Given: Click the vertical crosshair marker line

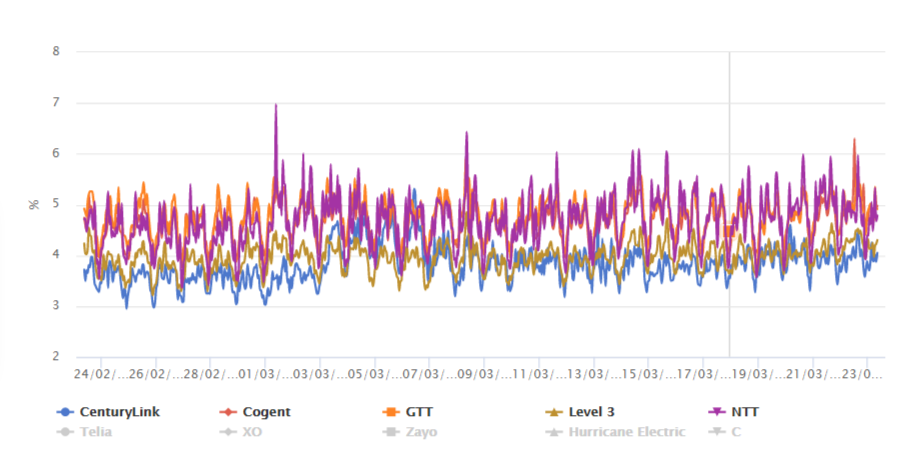Looking at the screenshot, I should [x=730, y=204].
